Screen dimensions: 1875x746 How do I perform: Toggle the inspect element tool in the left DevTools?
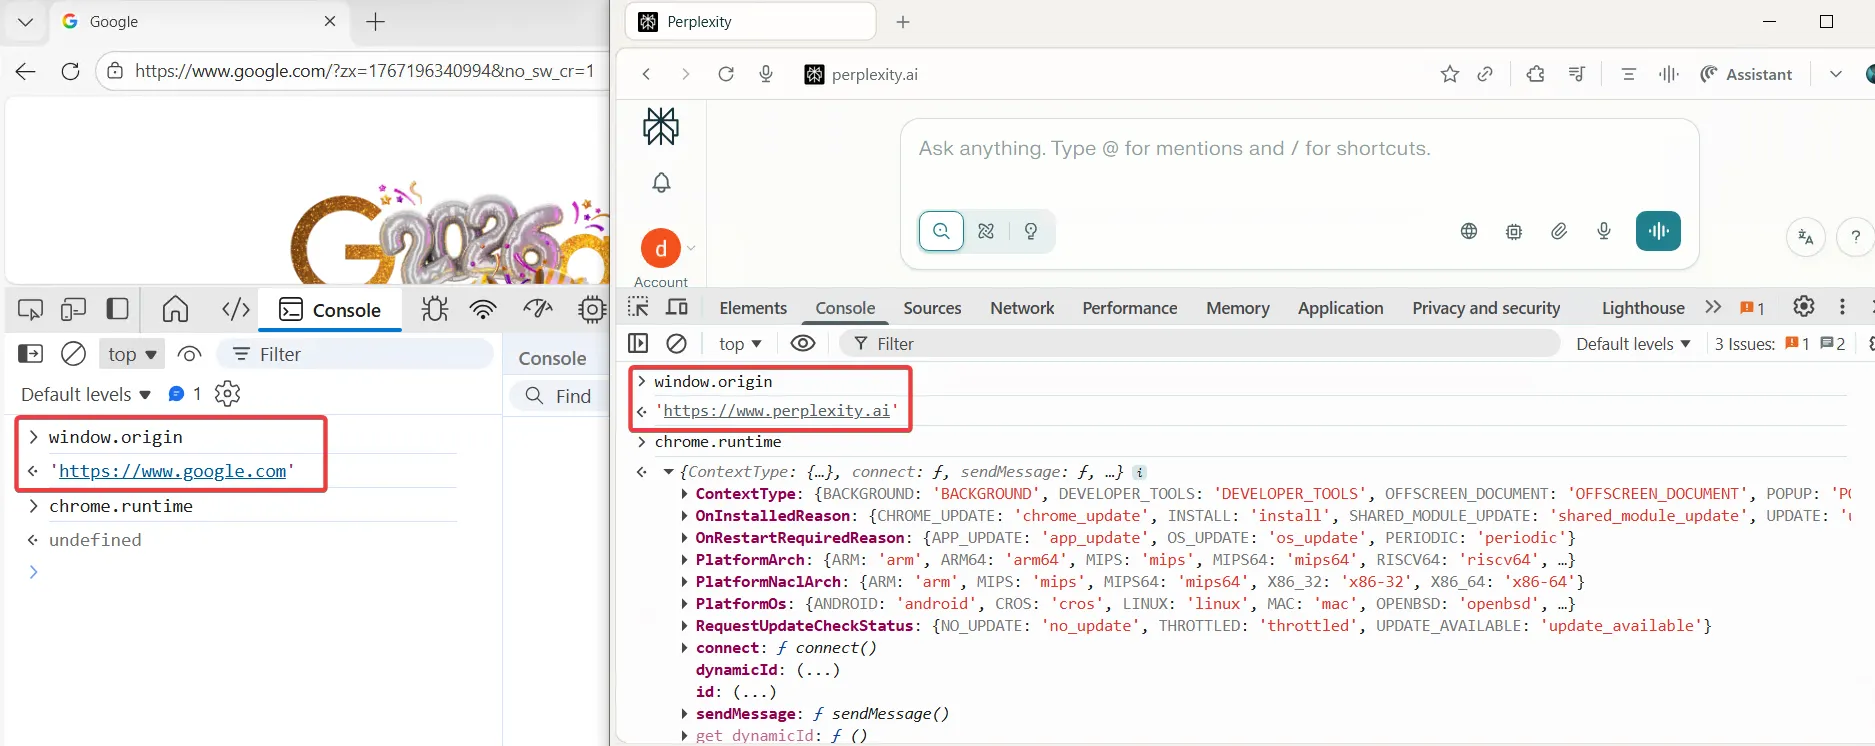click(x=31, y=310)
